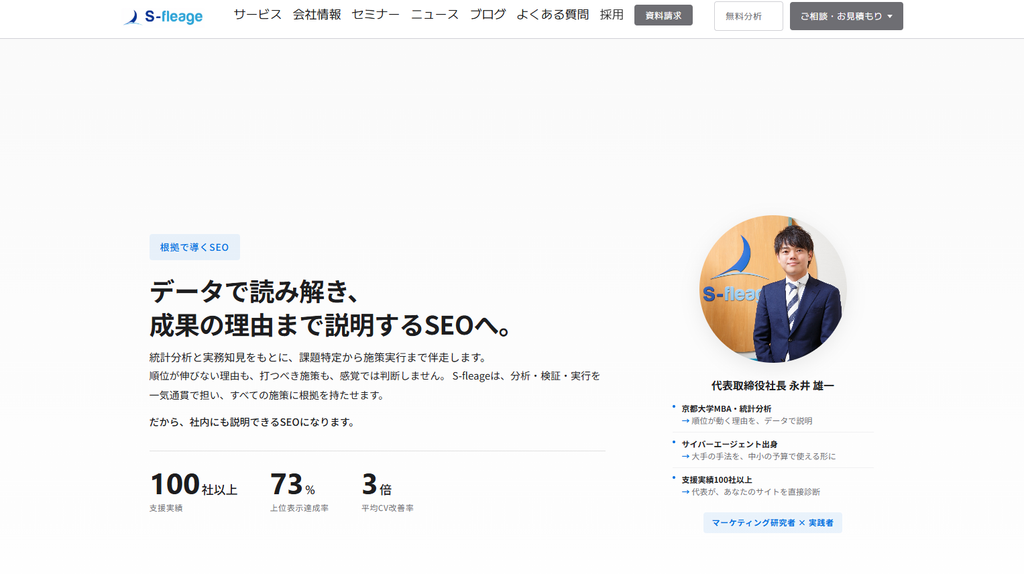1024x574 pixels.
Task: Open よくある質問 in the navigation
Action: [x=552, y=14]
